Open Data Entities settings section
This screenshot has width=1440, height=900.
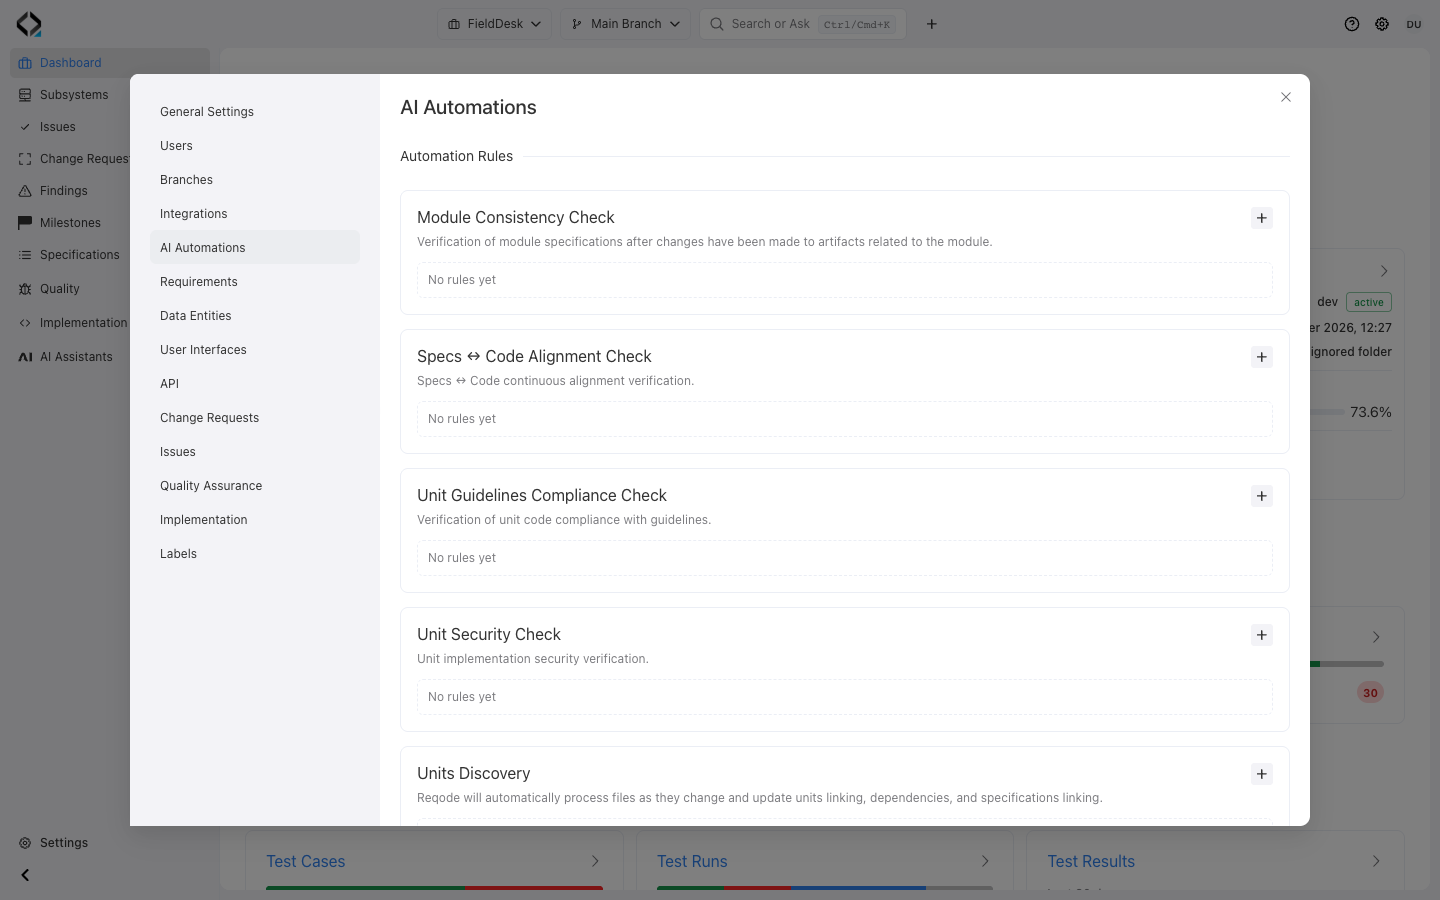[255, 316]
